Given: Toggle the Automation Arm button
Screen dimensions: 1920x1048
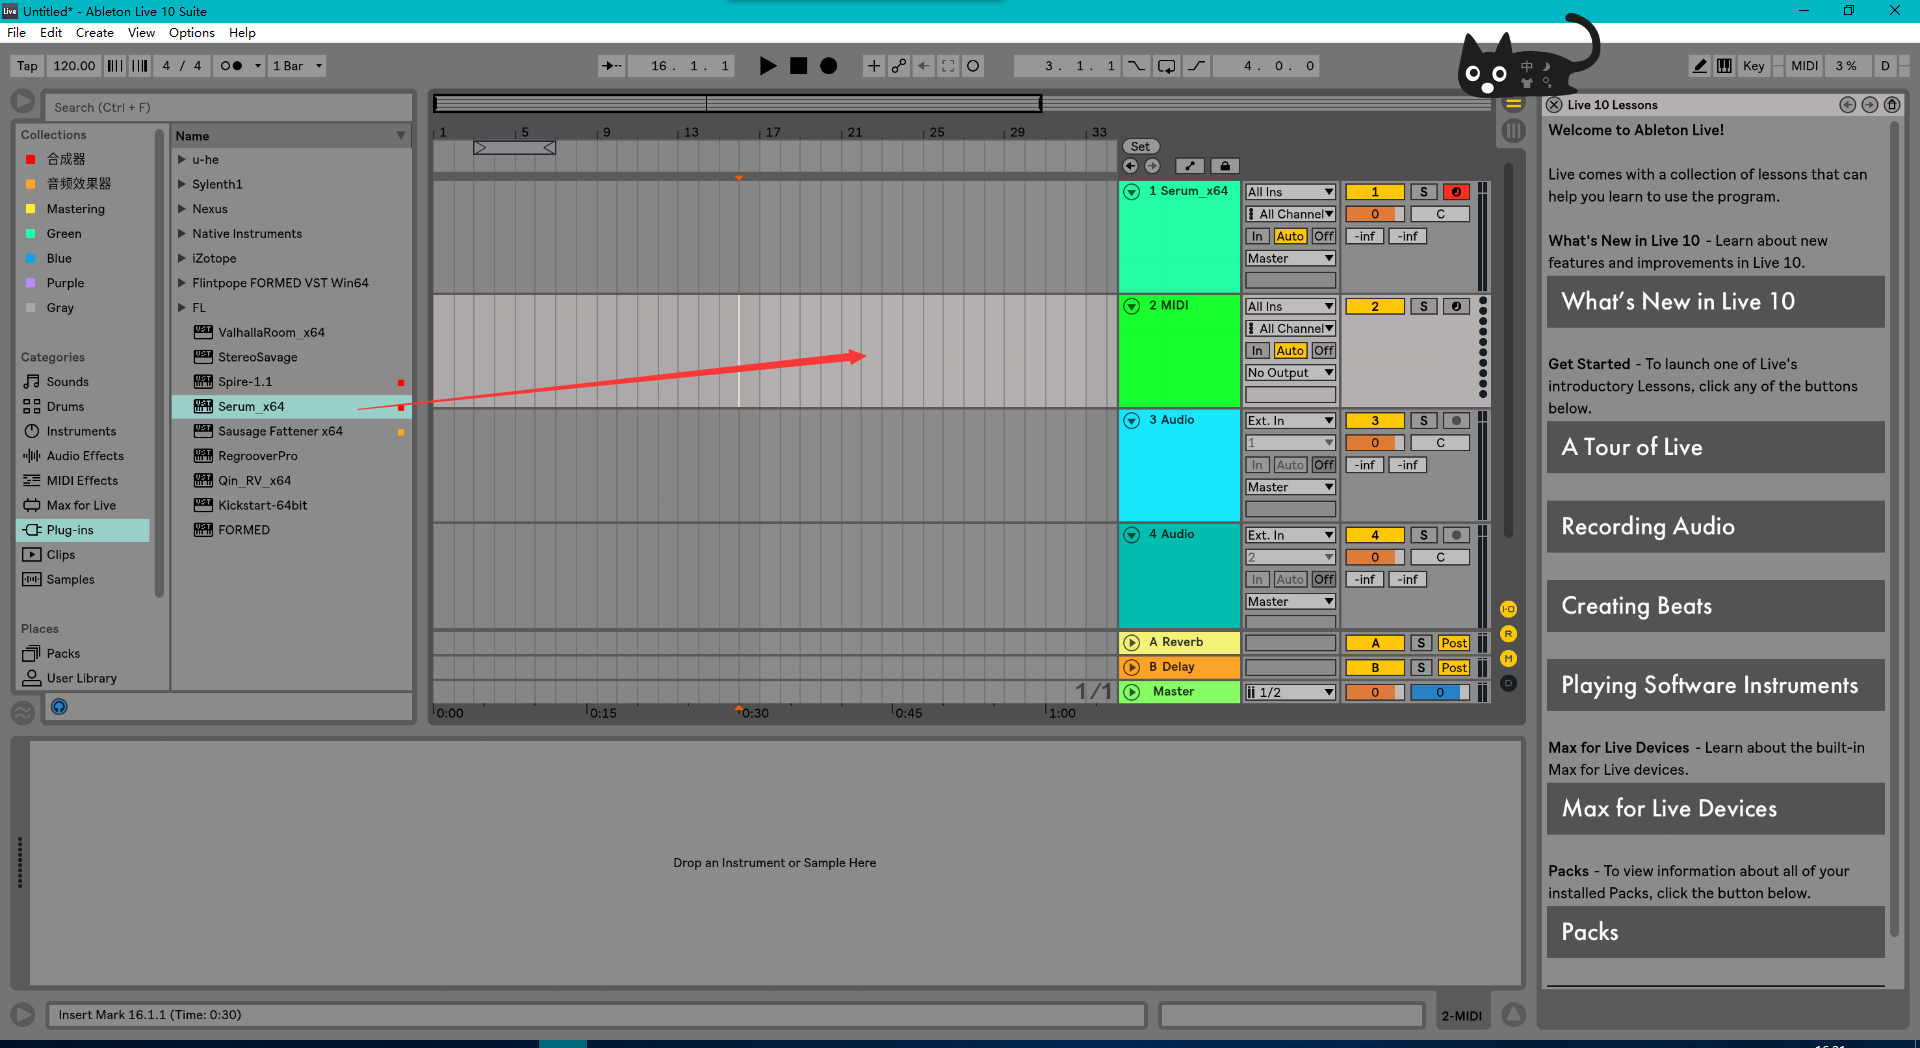Looking at the screenshot, I should [899, 66].
